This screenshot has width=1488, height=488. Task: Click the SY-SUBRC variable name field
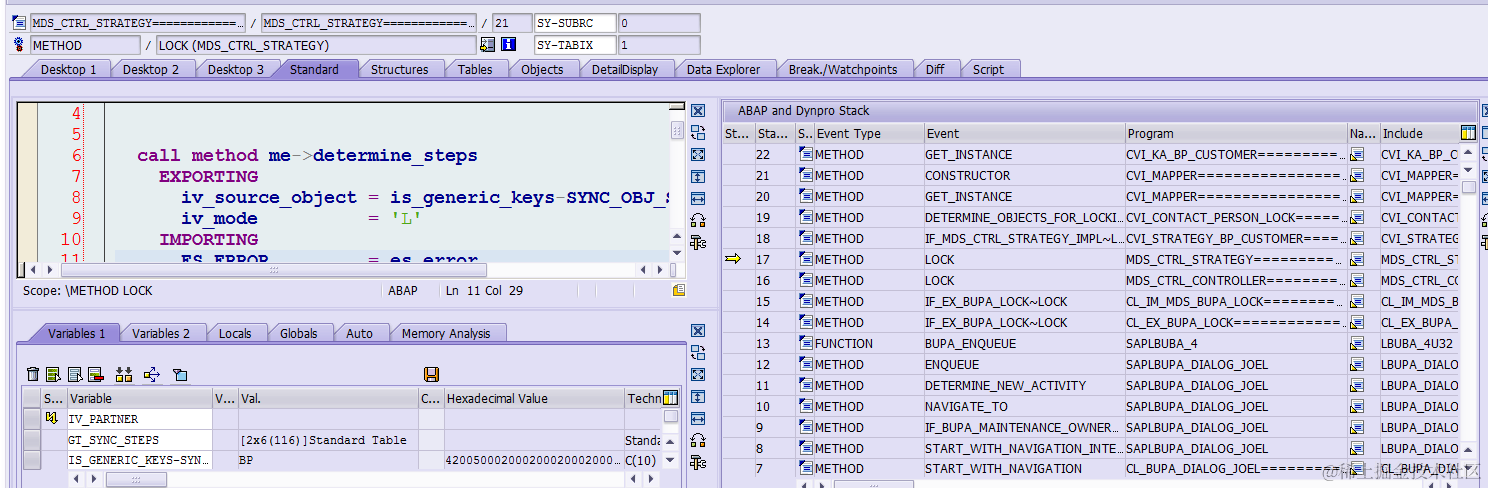(x=574, y=23)
